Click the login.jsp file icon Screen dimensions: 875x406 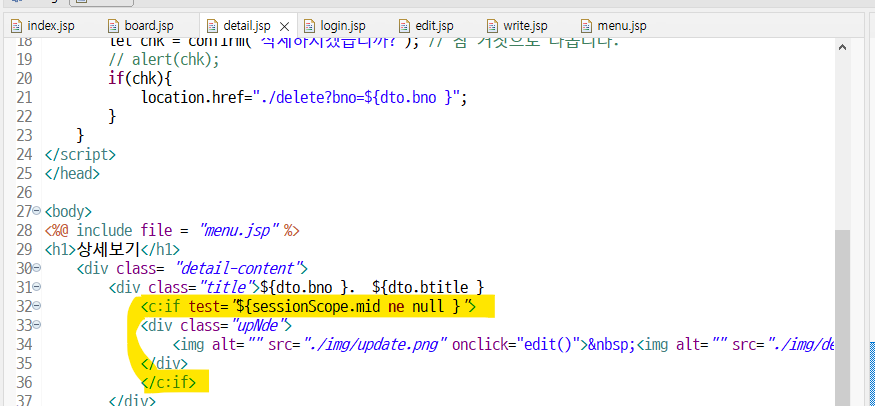tap(309, 26)
